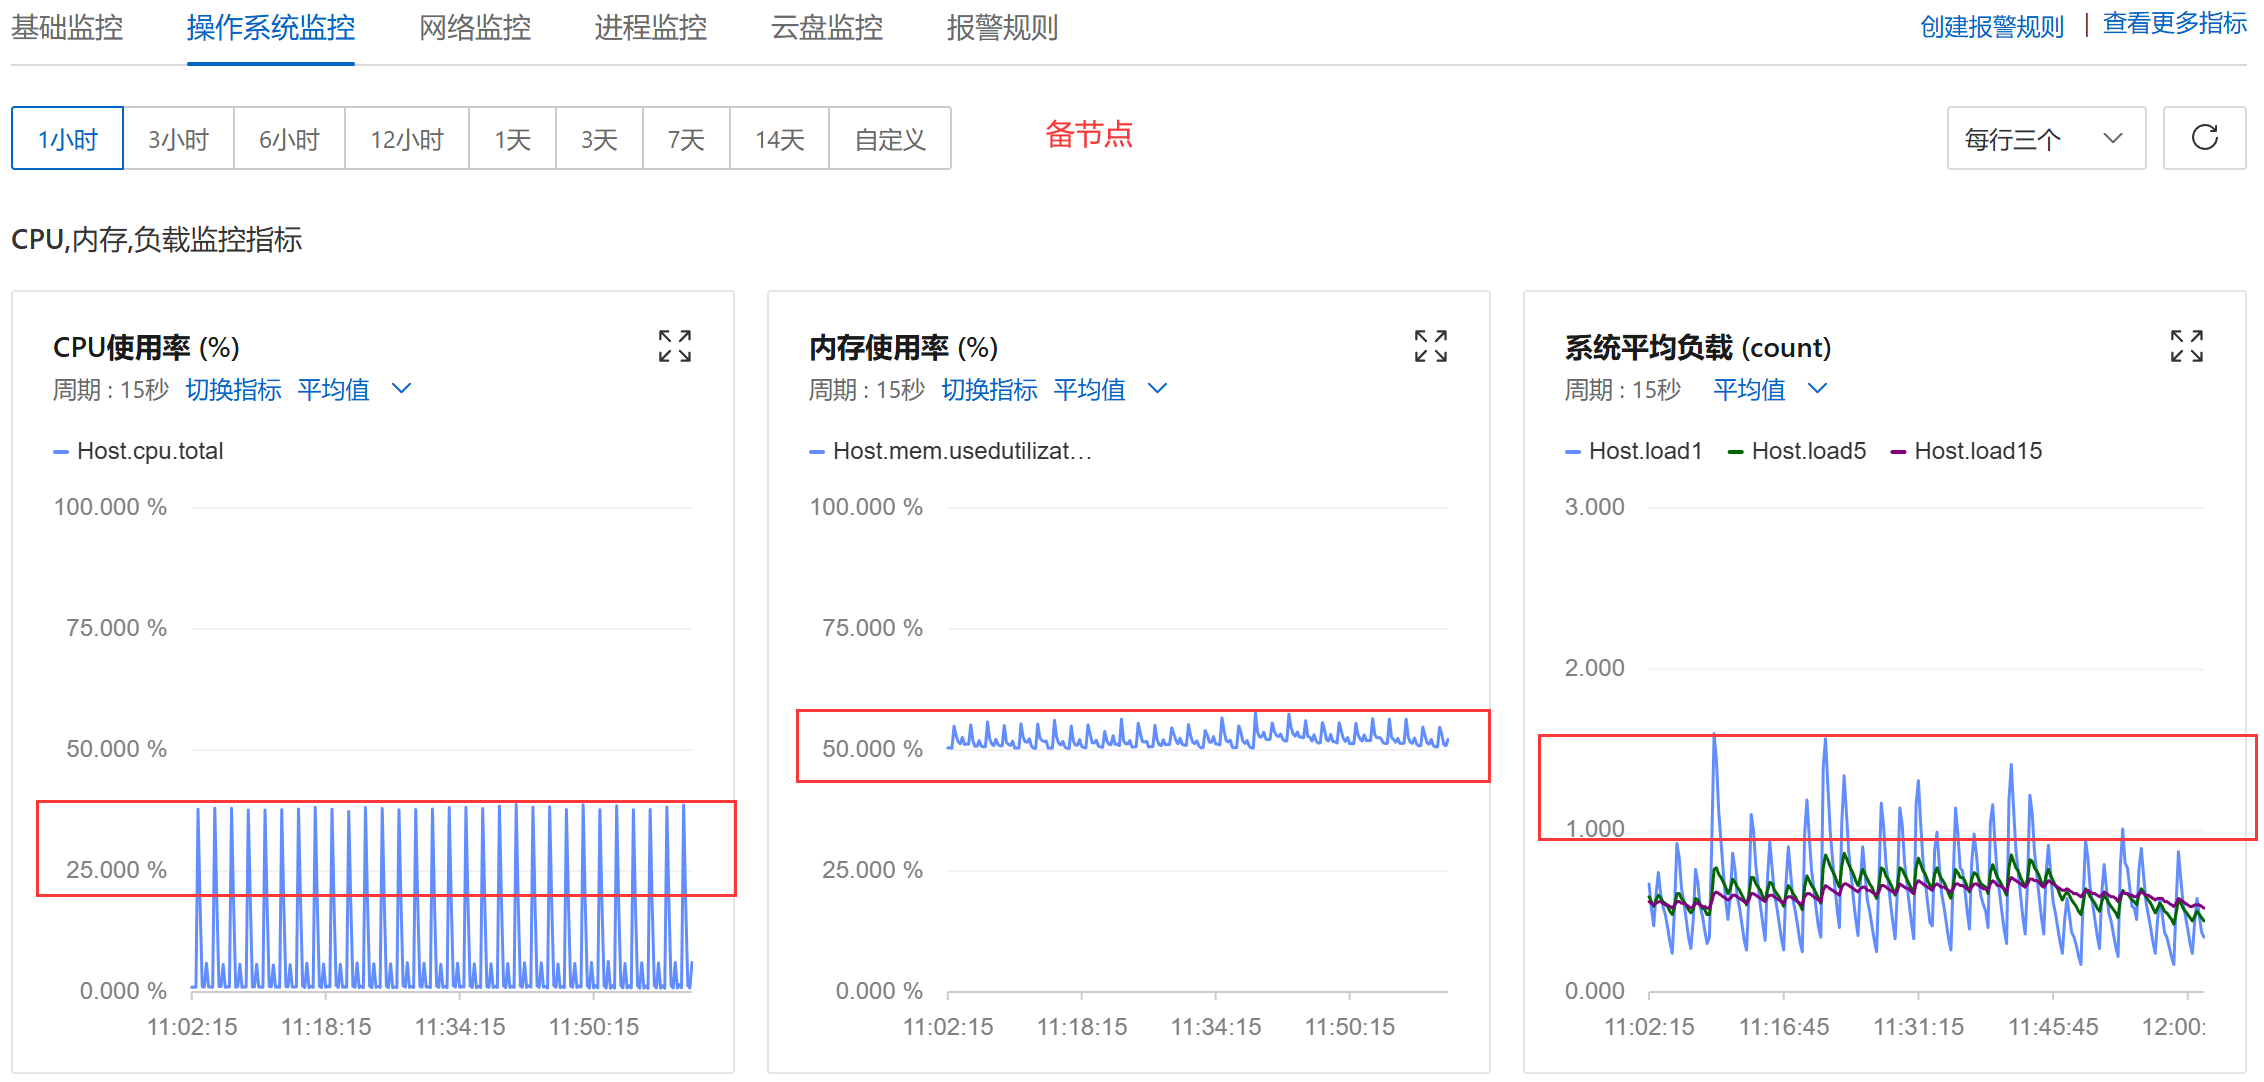Screen dimensions: 2264x1082
Task: Open the 每行三个 layout dropdown
Action: point(2046,138)
